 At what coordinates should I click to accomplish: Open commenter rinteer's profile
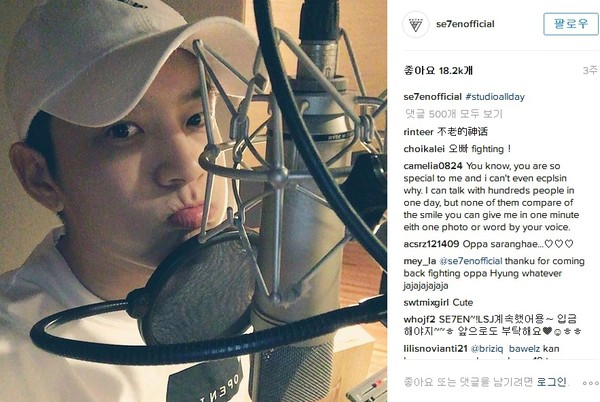(418, 132)
